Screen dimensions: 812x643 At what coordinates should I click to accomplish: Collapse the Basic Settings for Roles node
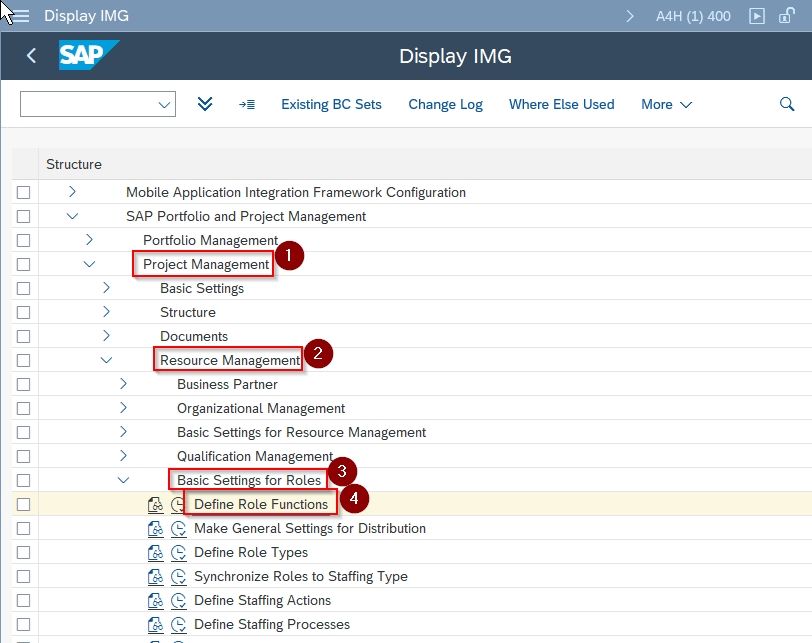click(123, 480)
